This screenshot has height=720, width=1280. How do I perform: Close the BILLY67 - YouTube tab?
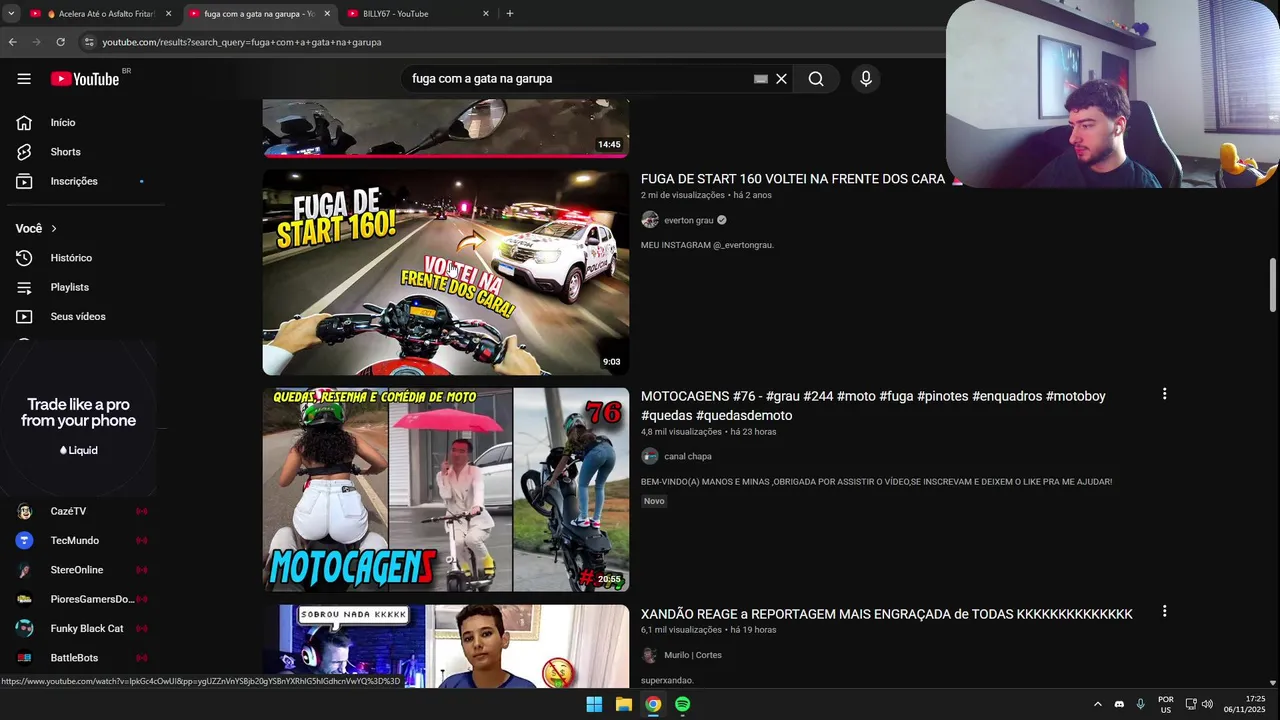486,14
